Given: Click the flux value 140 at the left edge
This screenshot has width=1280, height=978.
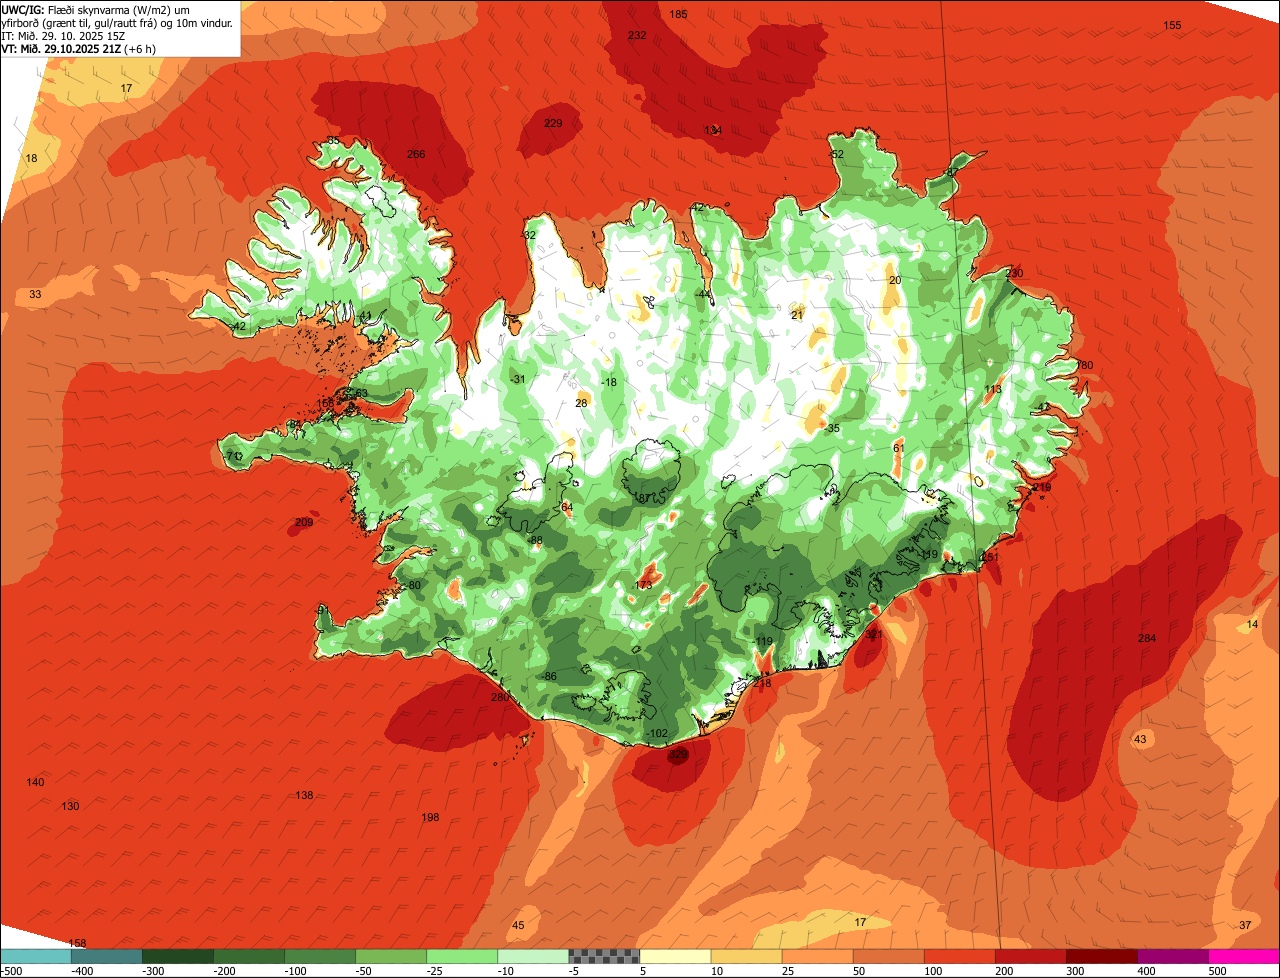Looking at the screenshot, I should click(x=35, y=782).
